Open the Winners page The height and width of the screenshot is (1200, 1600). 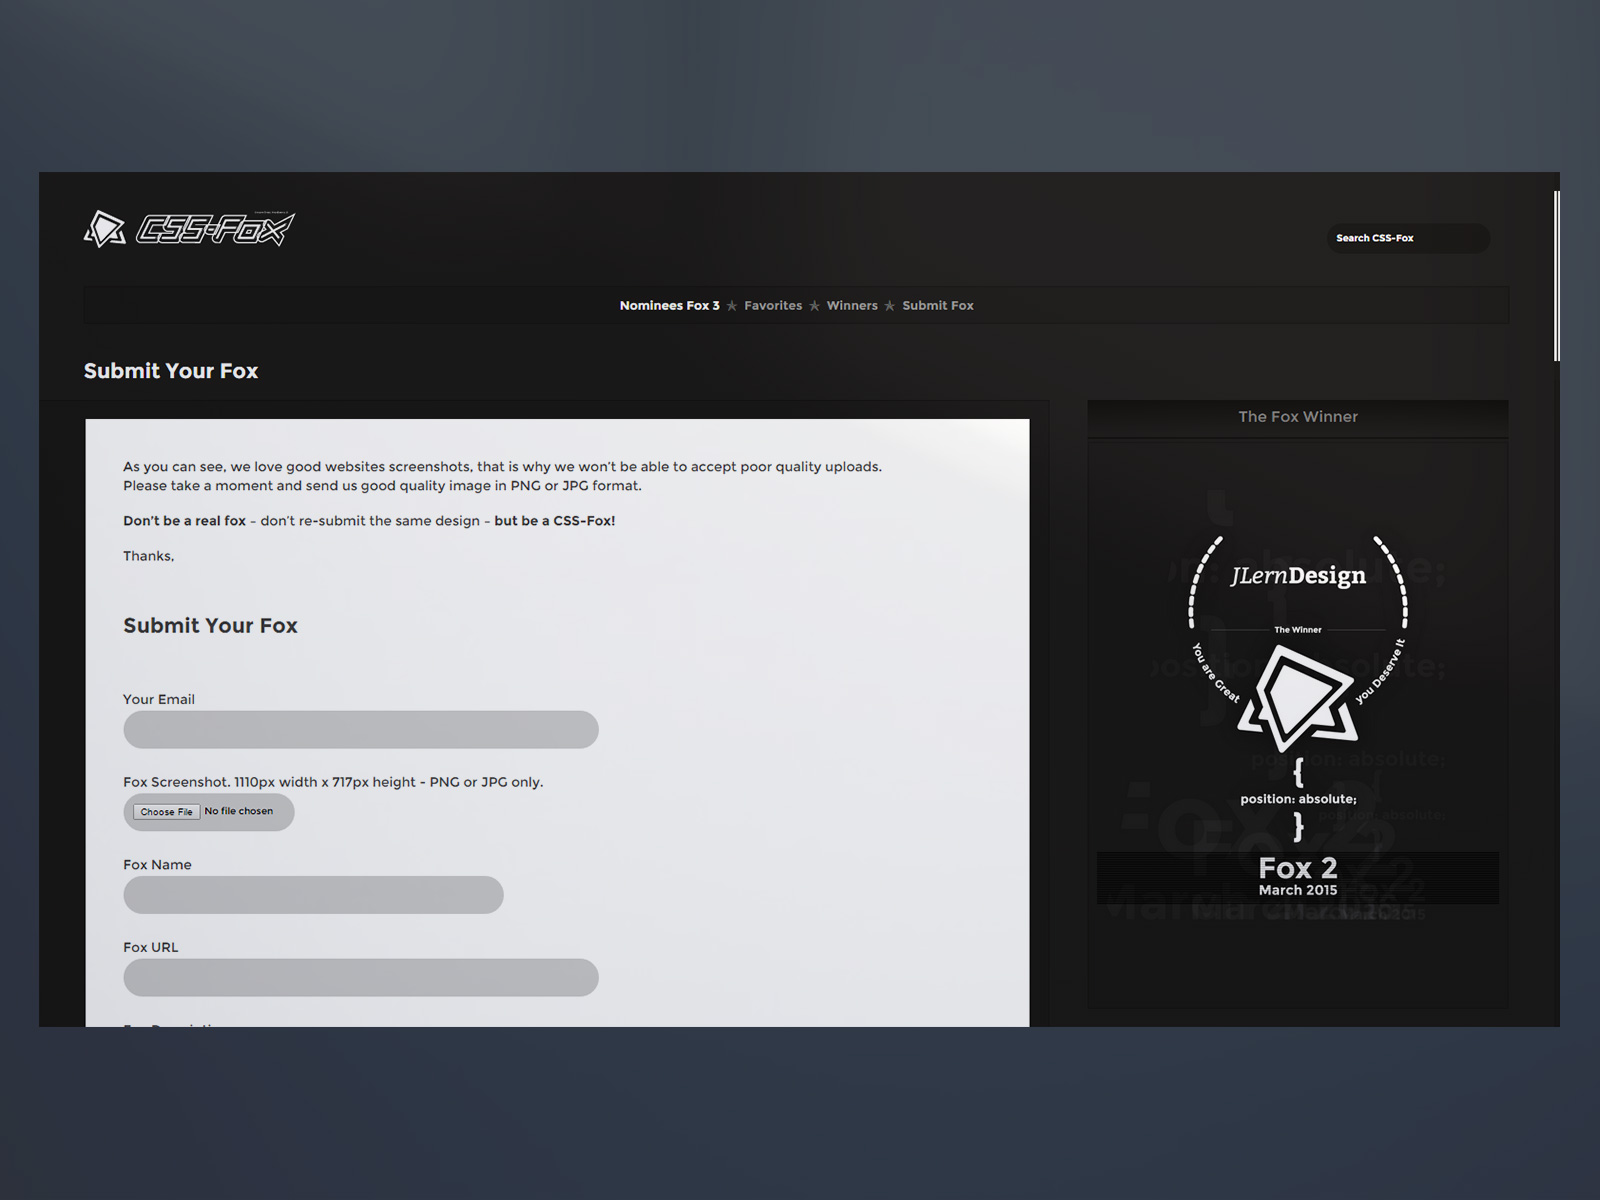(x=852, y=306)
